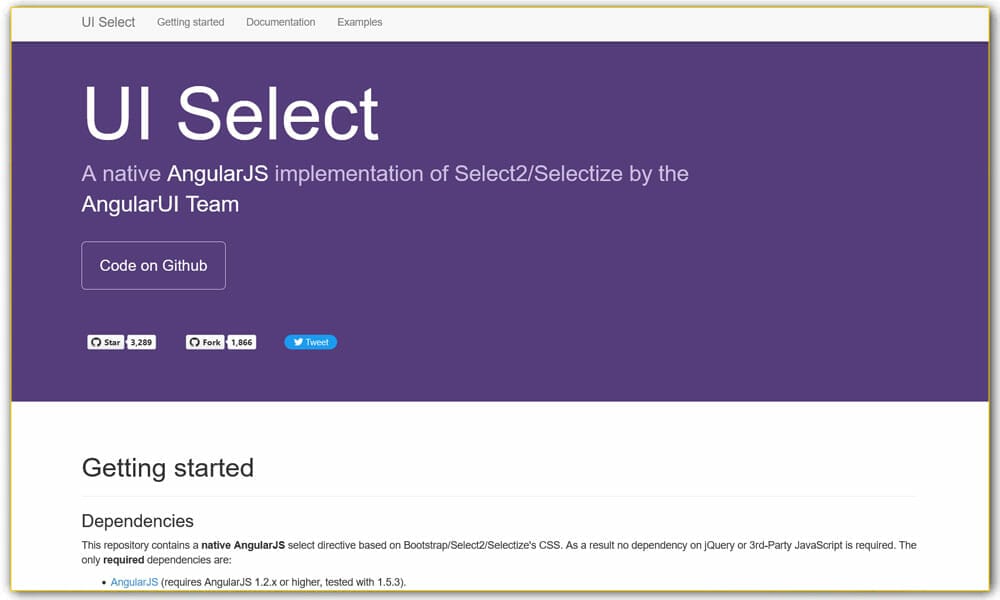Click the Getting started section heading
Screen dimensions: 1000x600
167,467
